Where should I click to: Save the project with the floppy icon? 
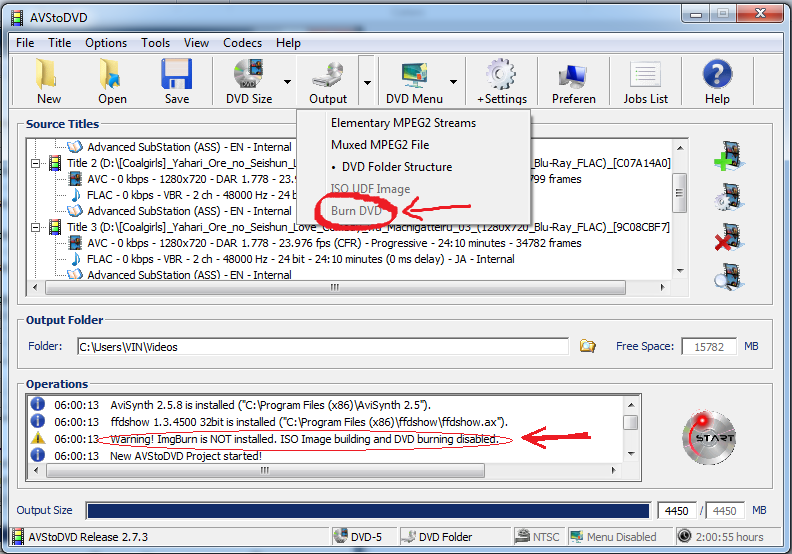tap(176, 74)
